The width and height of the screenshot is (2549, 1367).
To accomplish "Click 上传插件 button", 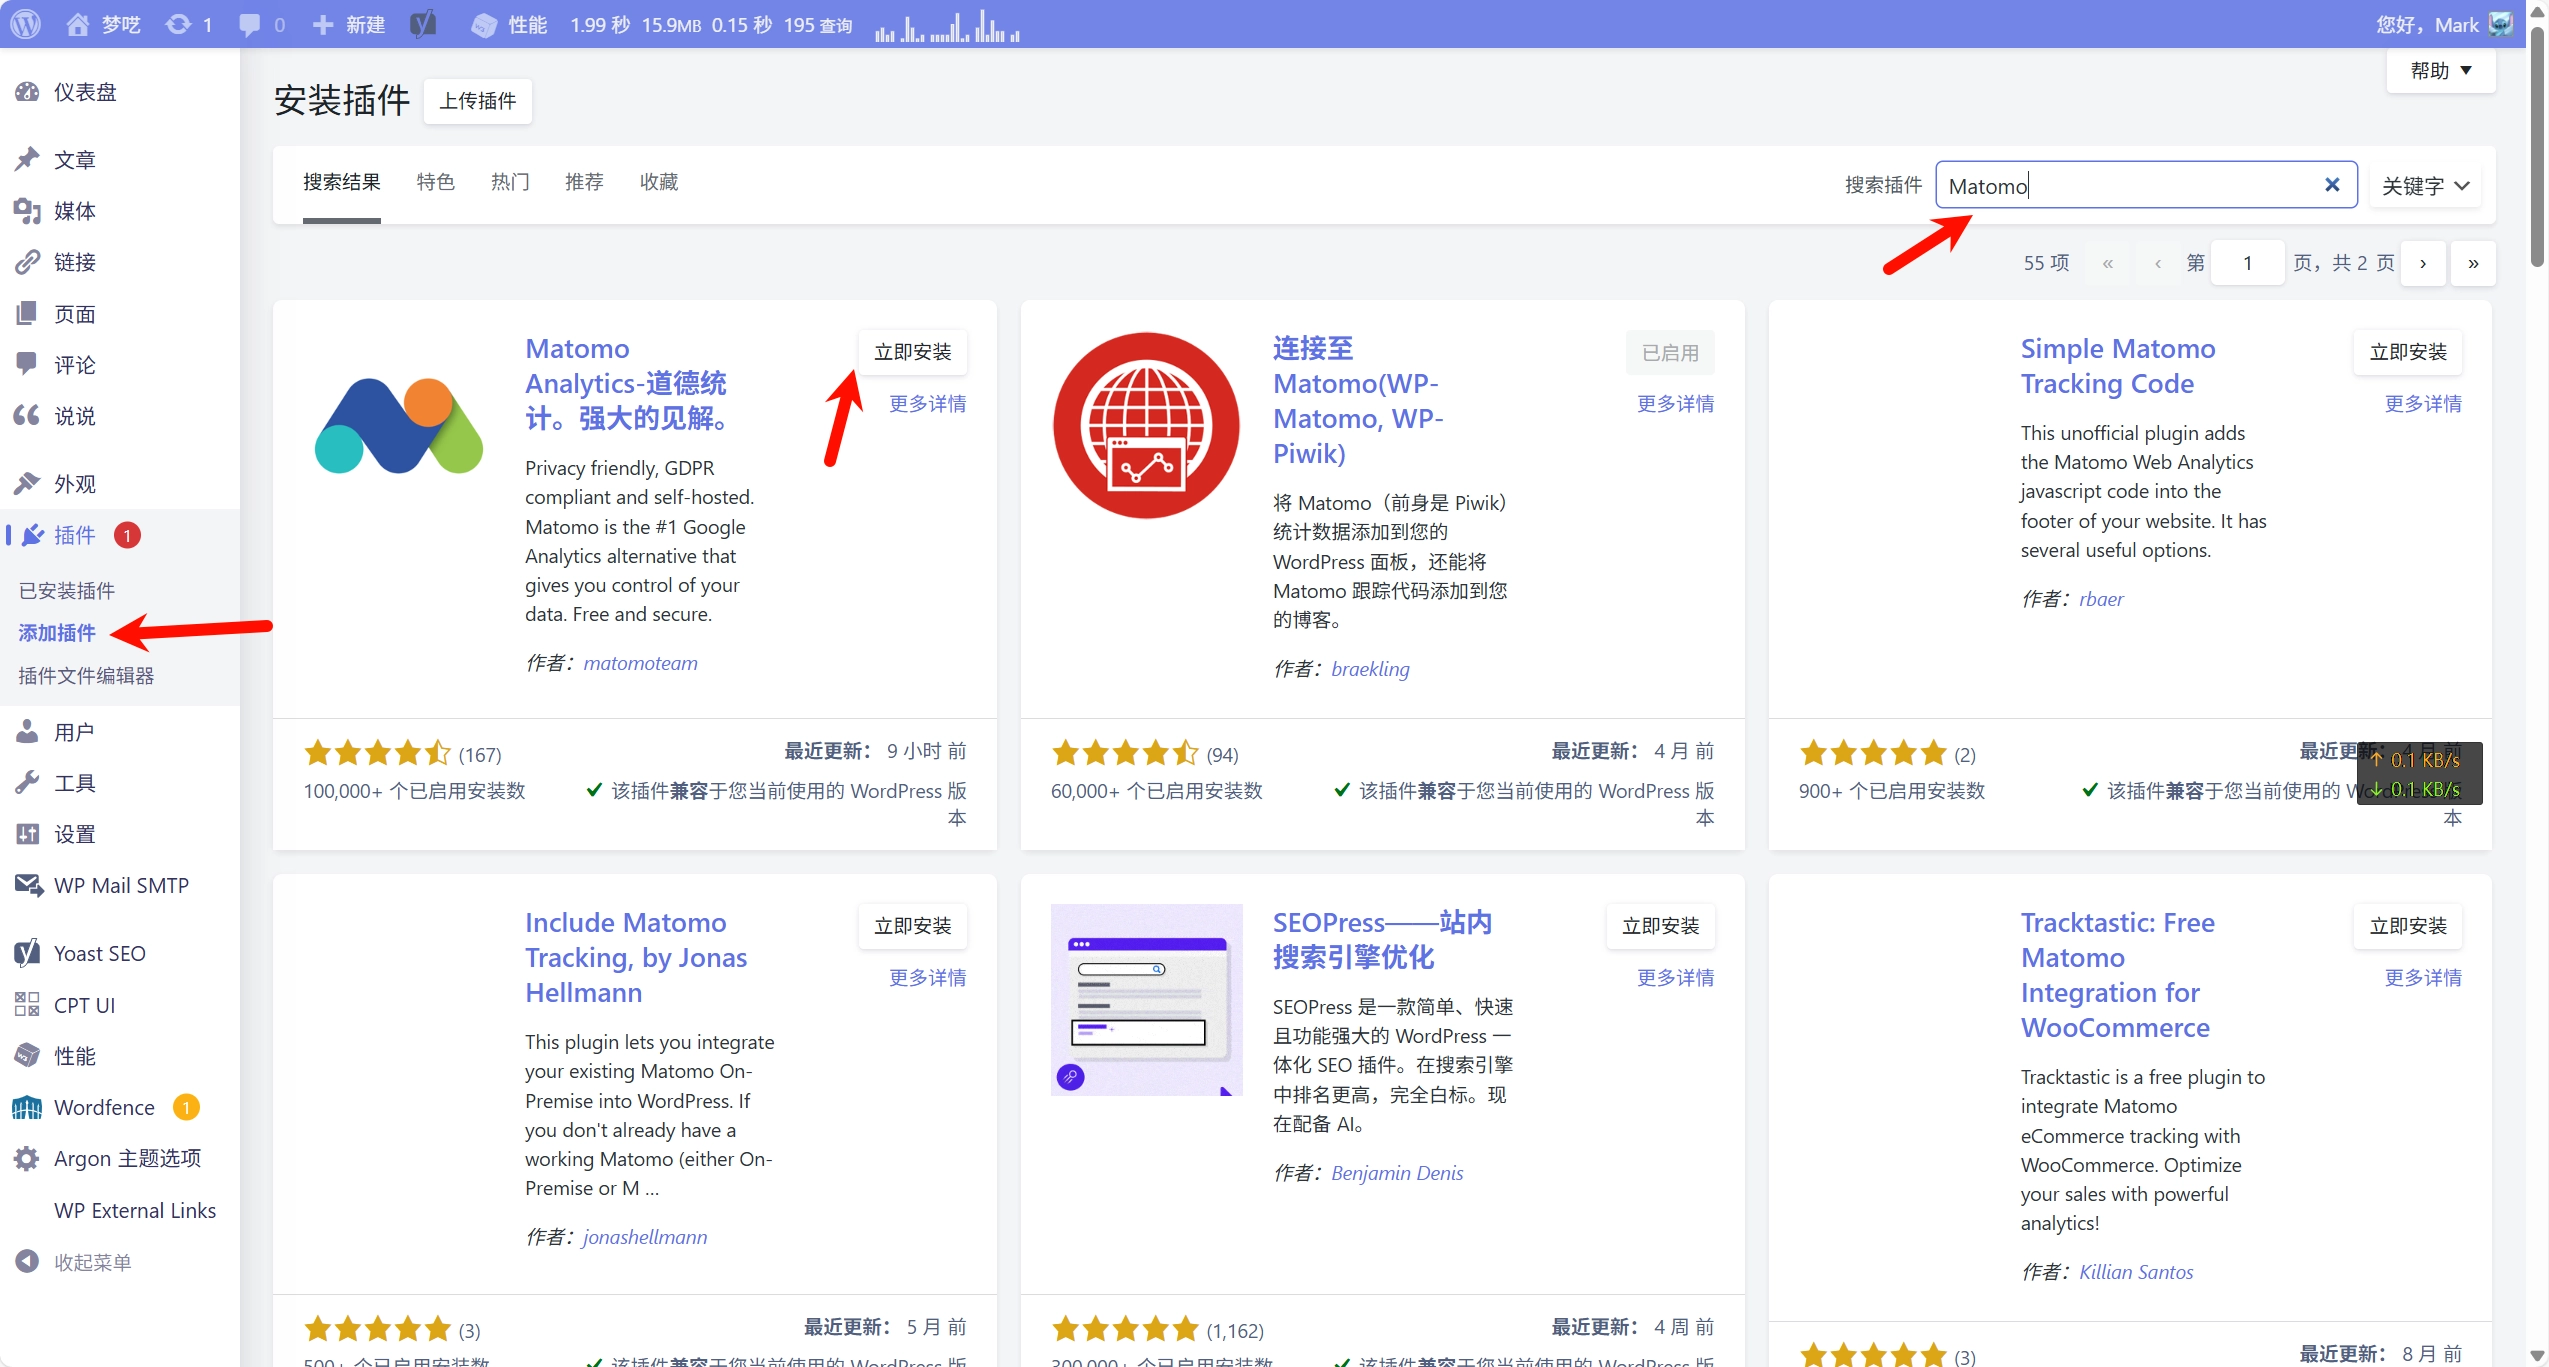I will (x=478, y=101).
